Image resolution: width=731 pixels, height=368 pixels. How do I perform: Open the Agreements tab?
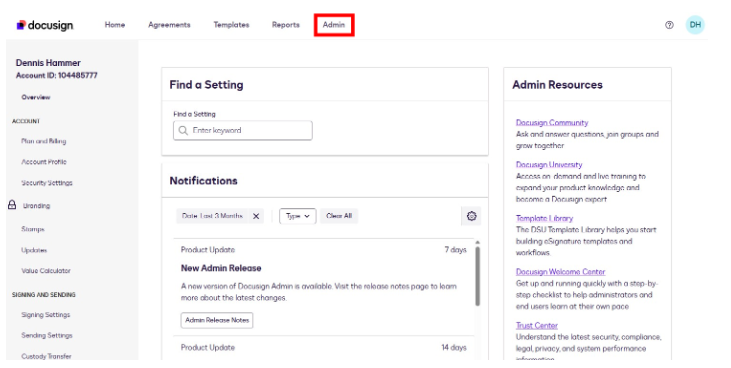[169, 25]
